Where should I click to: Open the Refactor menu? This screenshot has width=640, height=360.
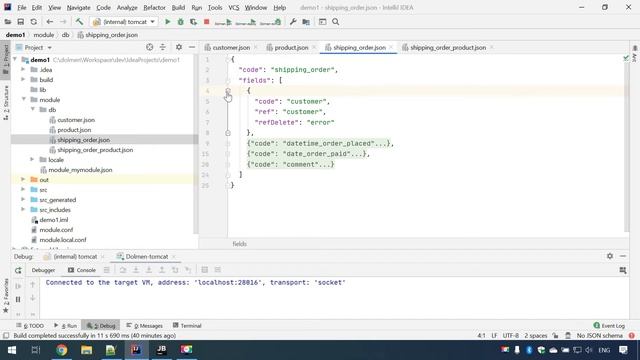click(x=154, y=8)
